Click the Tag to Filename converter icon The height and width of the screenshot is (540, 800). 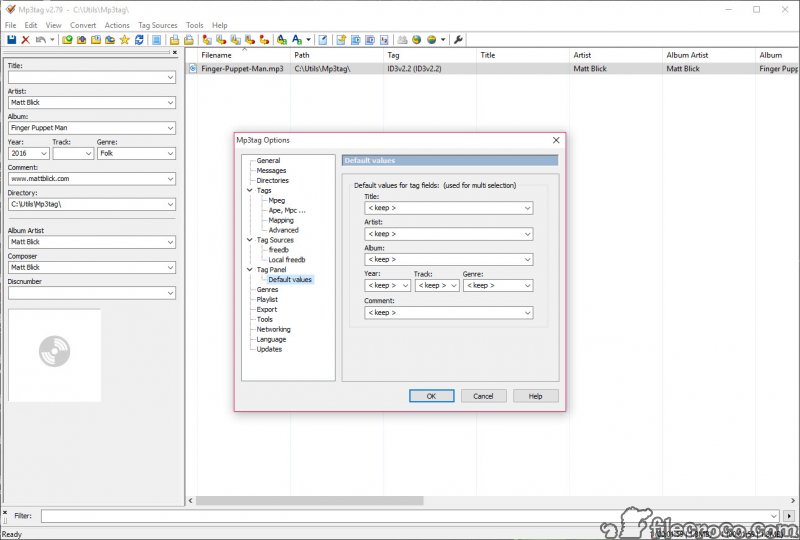[x=207, y=40]
